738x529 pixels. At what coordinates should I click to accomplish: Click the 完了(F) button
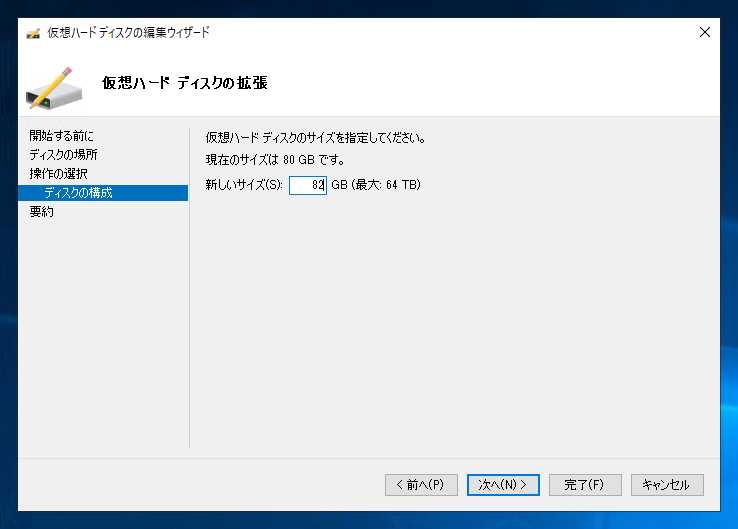(585, 485)
